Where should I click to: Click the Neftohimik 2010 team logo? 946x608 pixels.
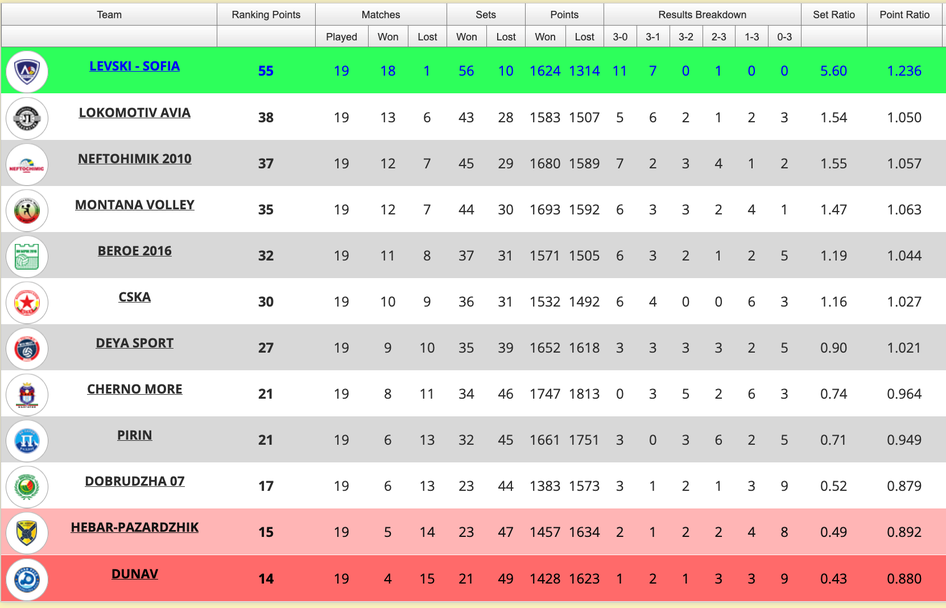pyautogui.click(x=27, y=164)
